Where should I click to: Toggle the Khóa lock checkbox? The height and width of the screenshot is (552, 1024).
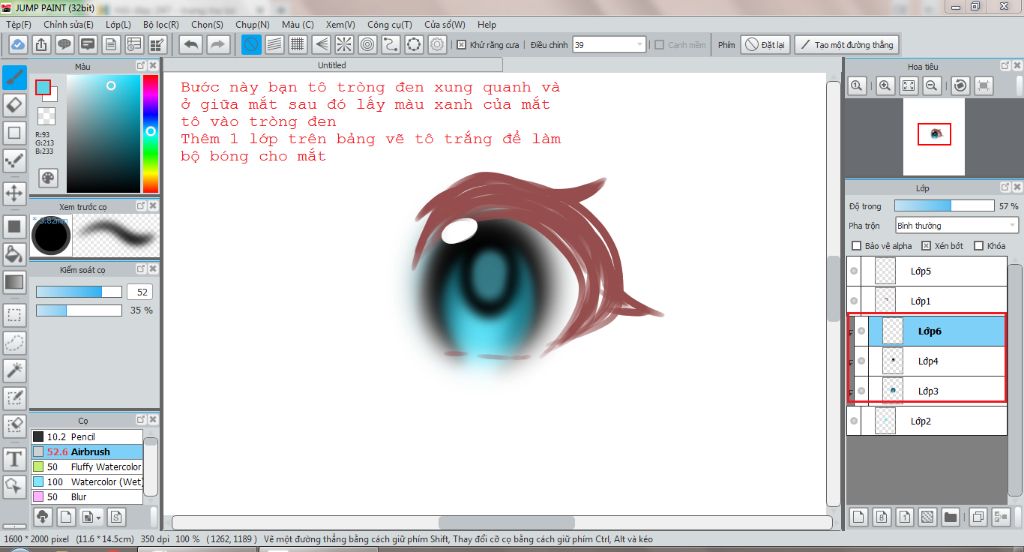click(978, 246)
